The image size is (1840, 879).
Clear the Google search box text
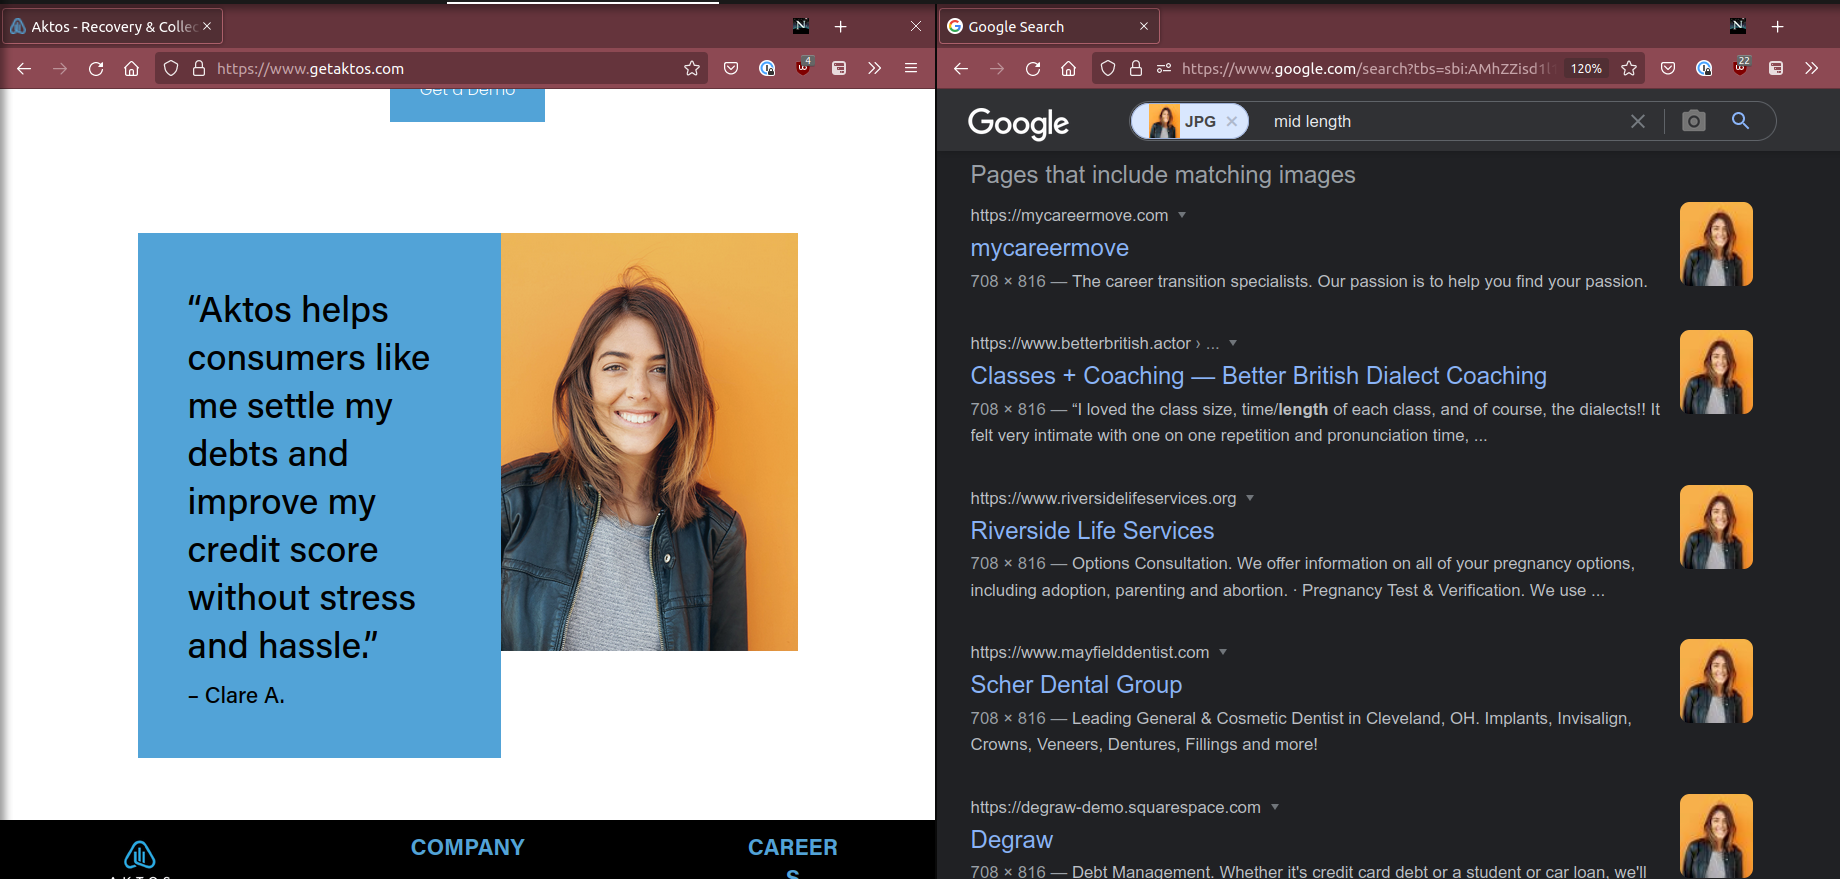pos(1638,121)
